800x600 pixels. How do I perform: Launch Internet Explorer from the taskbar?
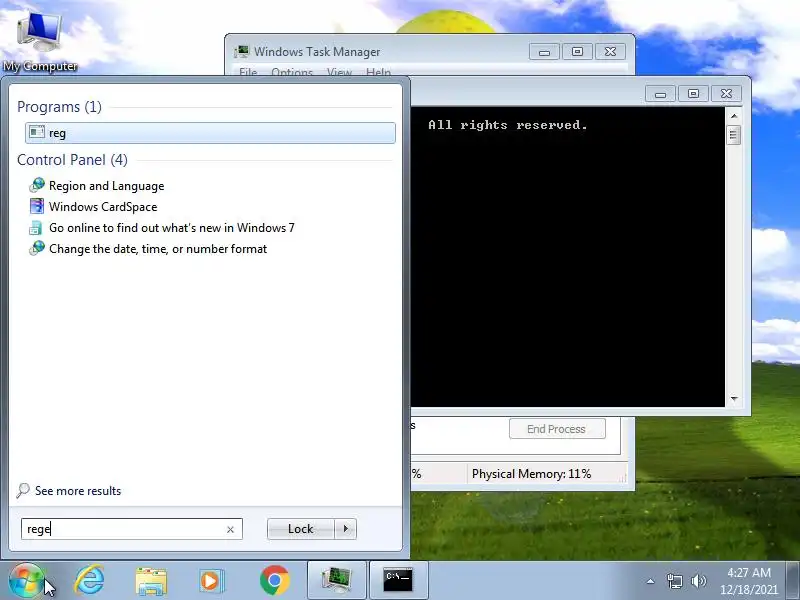(x=89, y=580)
